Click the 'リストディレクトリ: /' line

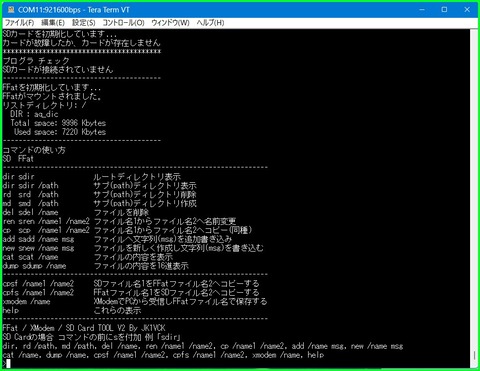pos(44,105)
